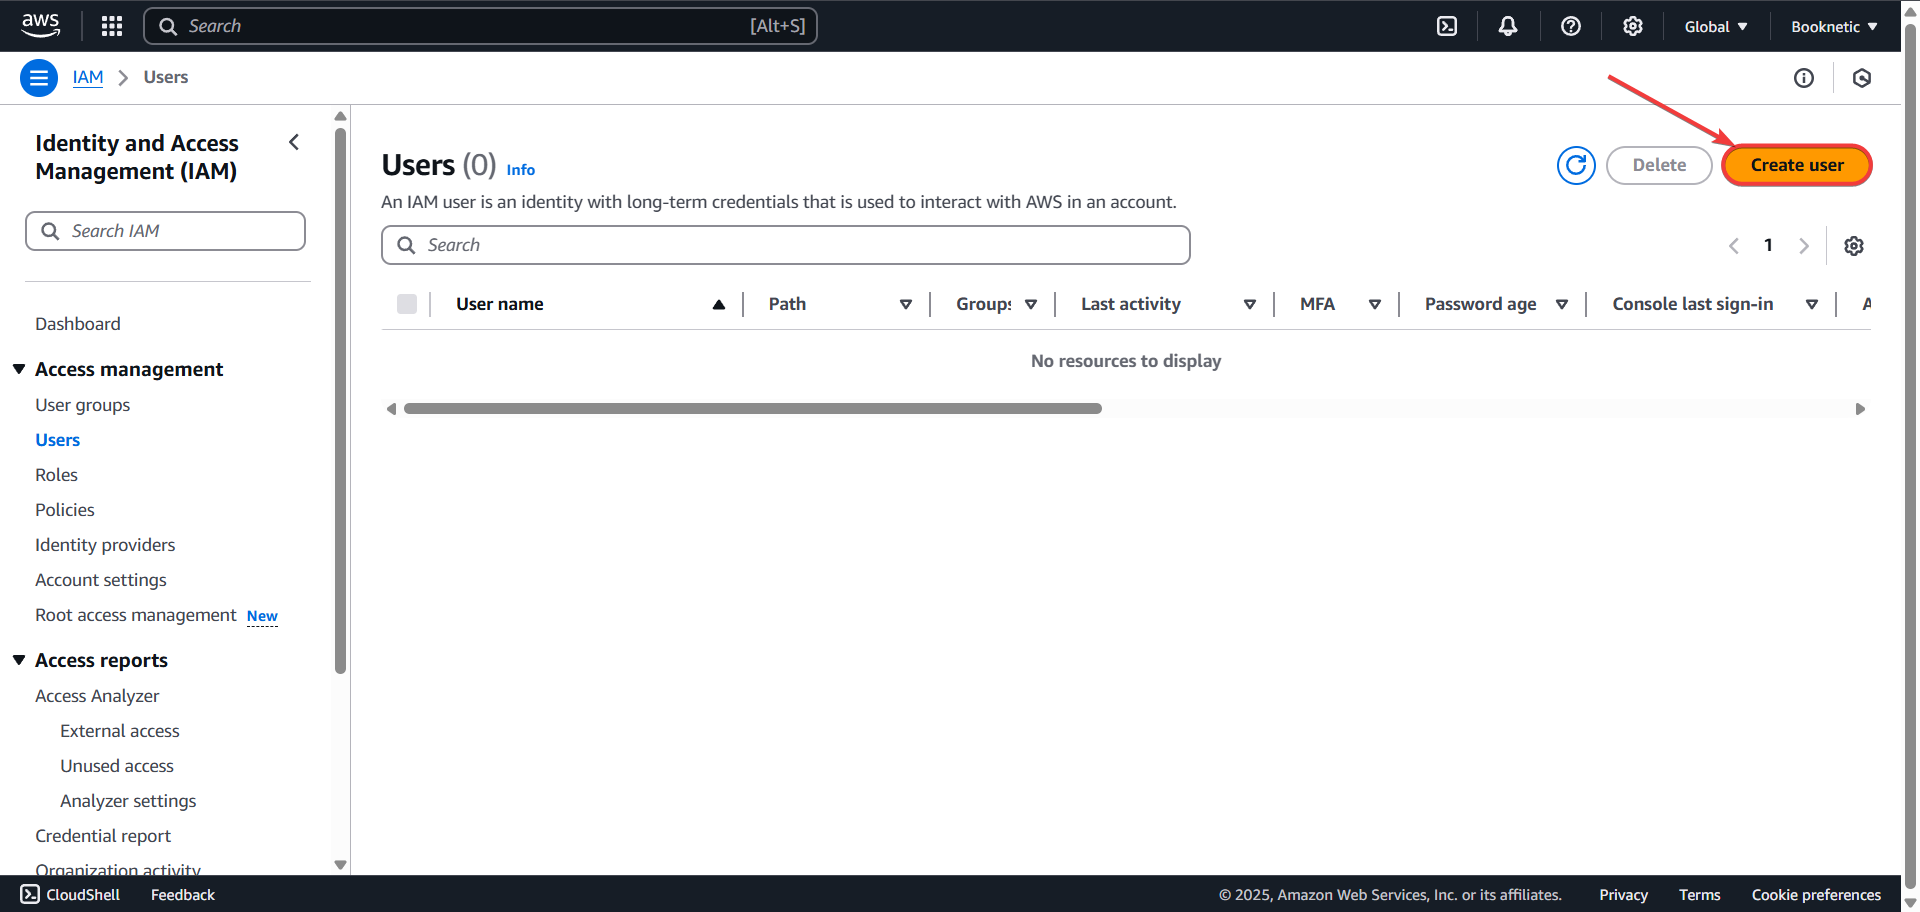Open Cookie preferences in footer
Image resolution: width=1920 pixels, height=912 pixels.
[1816, 894]
